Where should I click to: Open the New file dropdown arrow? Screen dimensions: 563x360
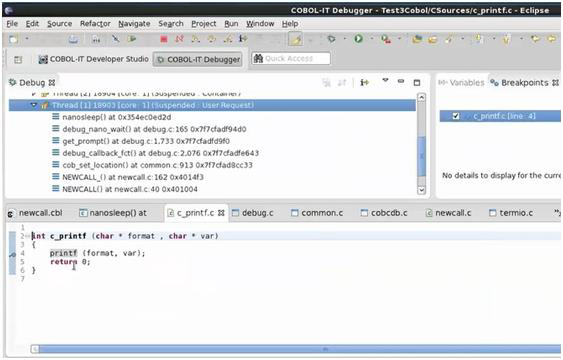point(27,39)
